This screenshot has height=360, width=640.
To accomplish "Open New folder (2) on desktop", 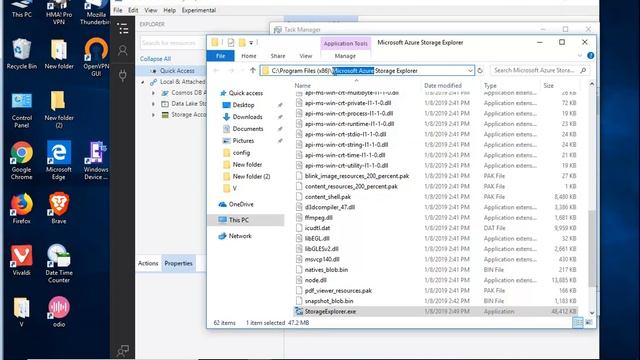I will coord(59,110).
